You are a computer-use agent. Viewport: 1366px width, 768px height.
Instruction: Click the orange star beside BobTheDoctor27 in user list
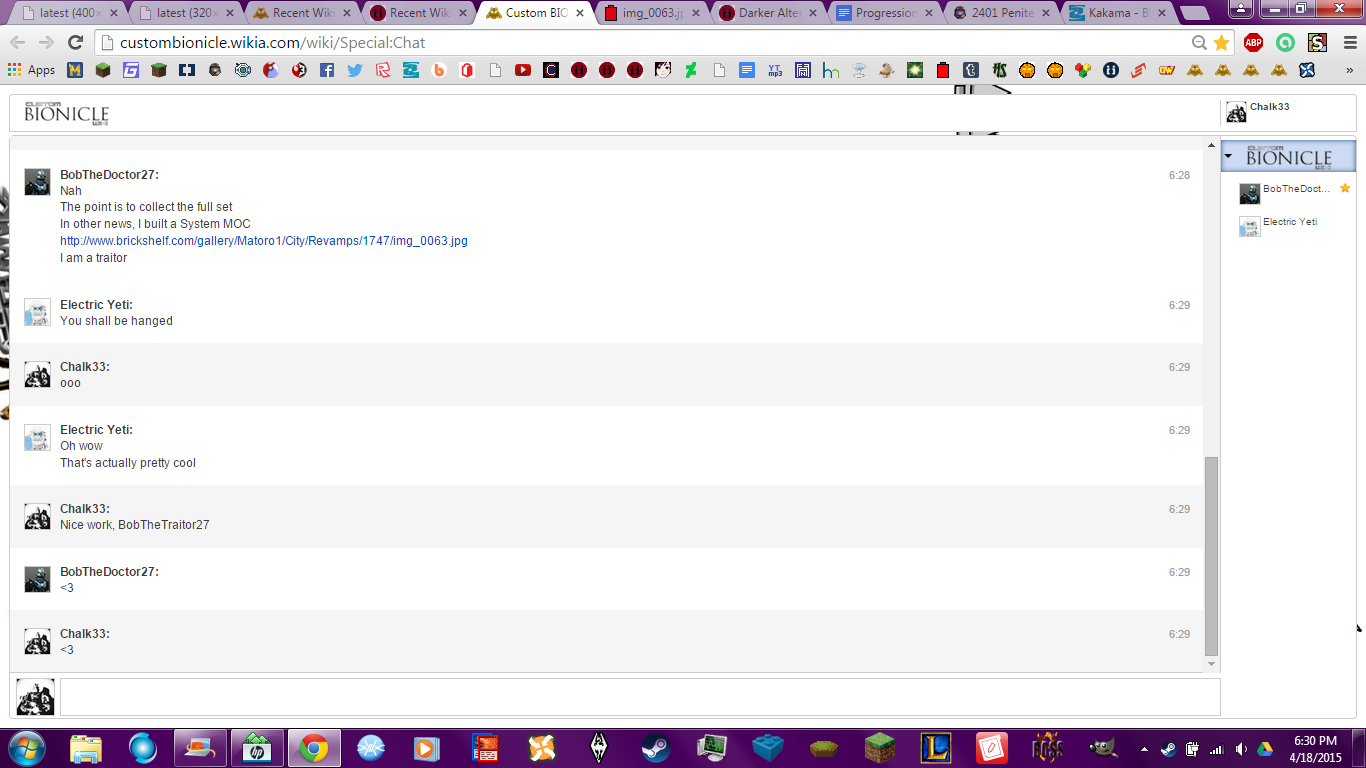[x=1345, y=188]
